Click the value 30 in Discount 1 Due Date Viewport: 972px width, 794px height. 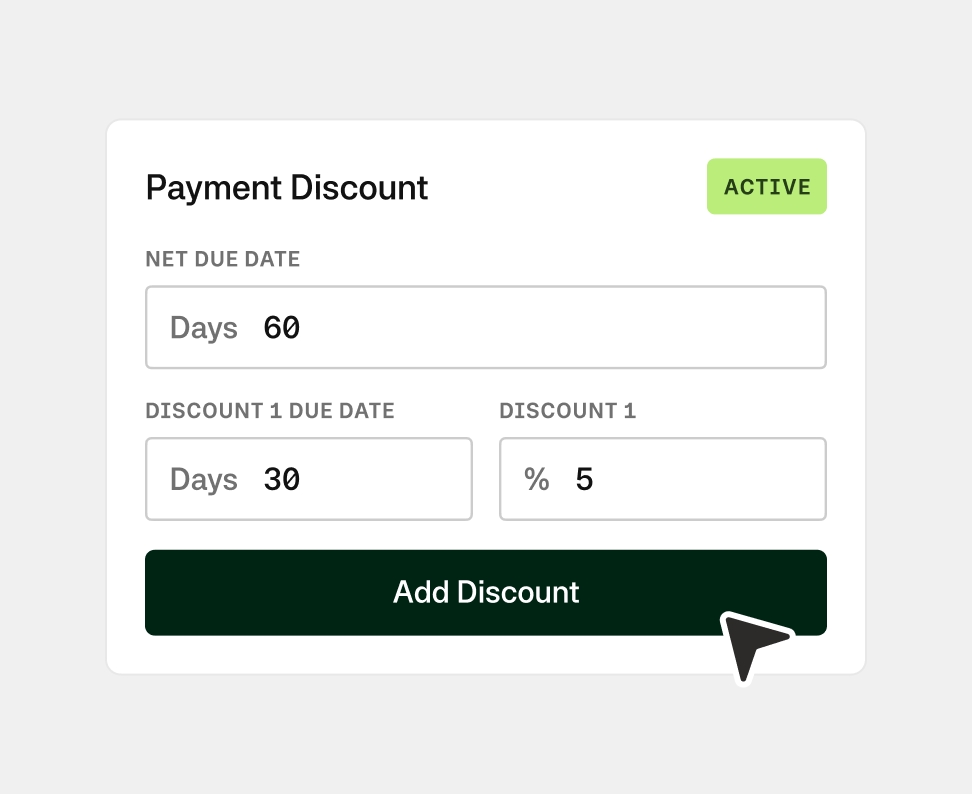click(x=282, y=480)
